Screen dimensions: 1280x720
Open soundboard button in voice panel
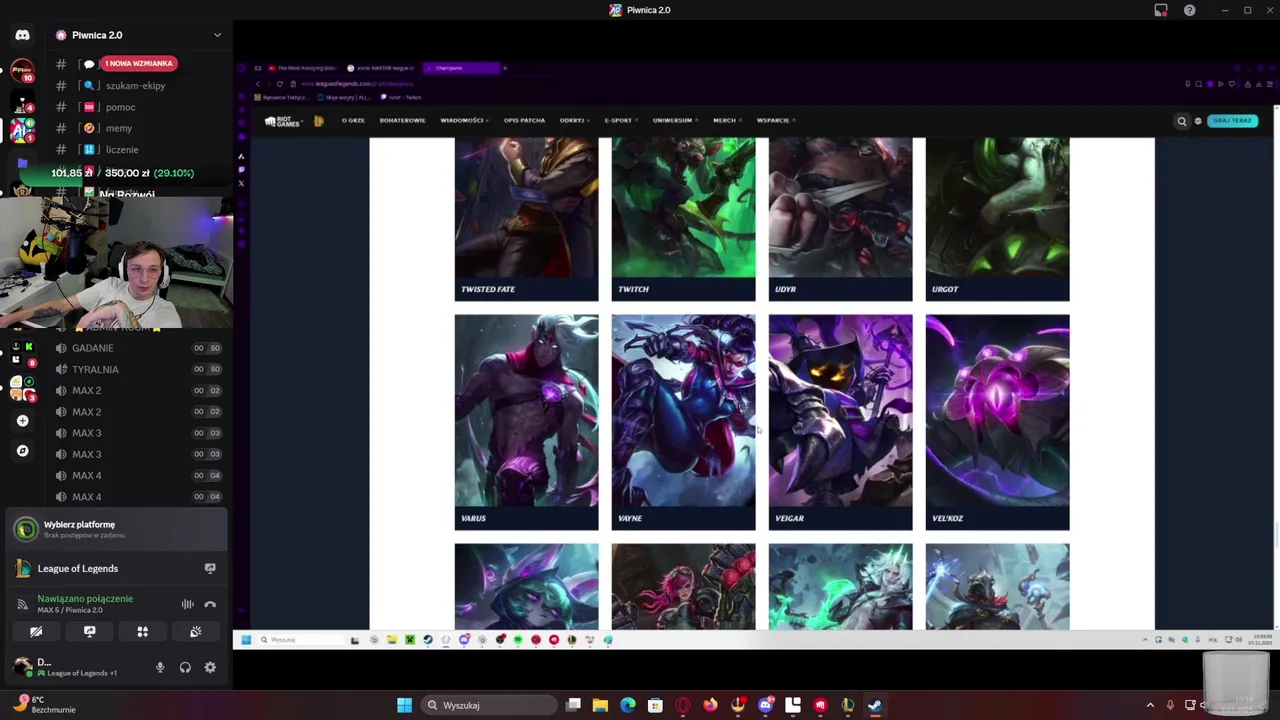click(x=195, y=632)
